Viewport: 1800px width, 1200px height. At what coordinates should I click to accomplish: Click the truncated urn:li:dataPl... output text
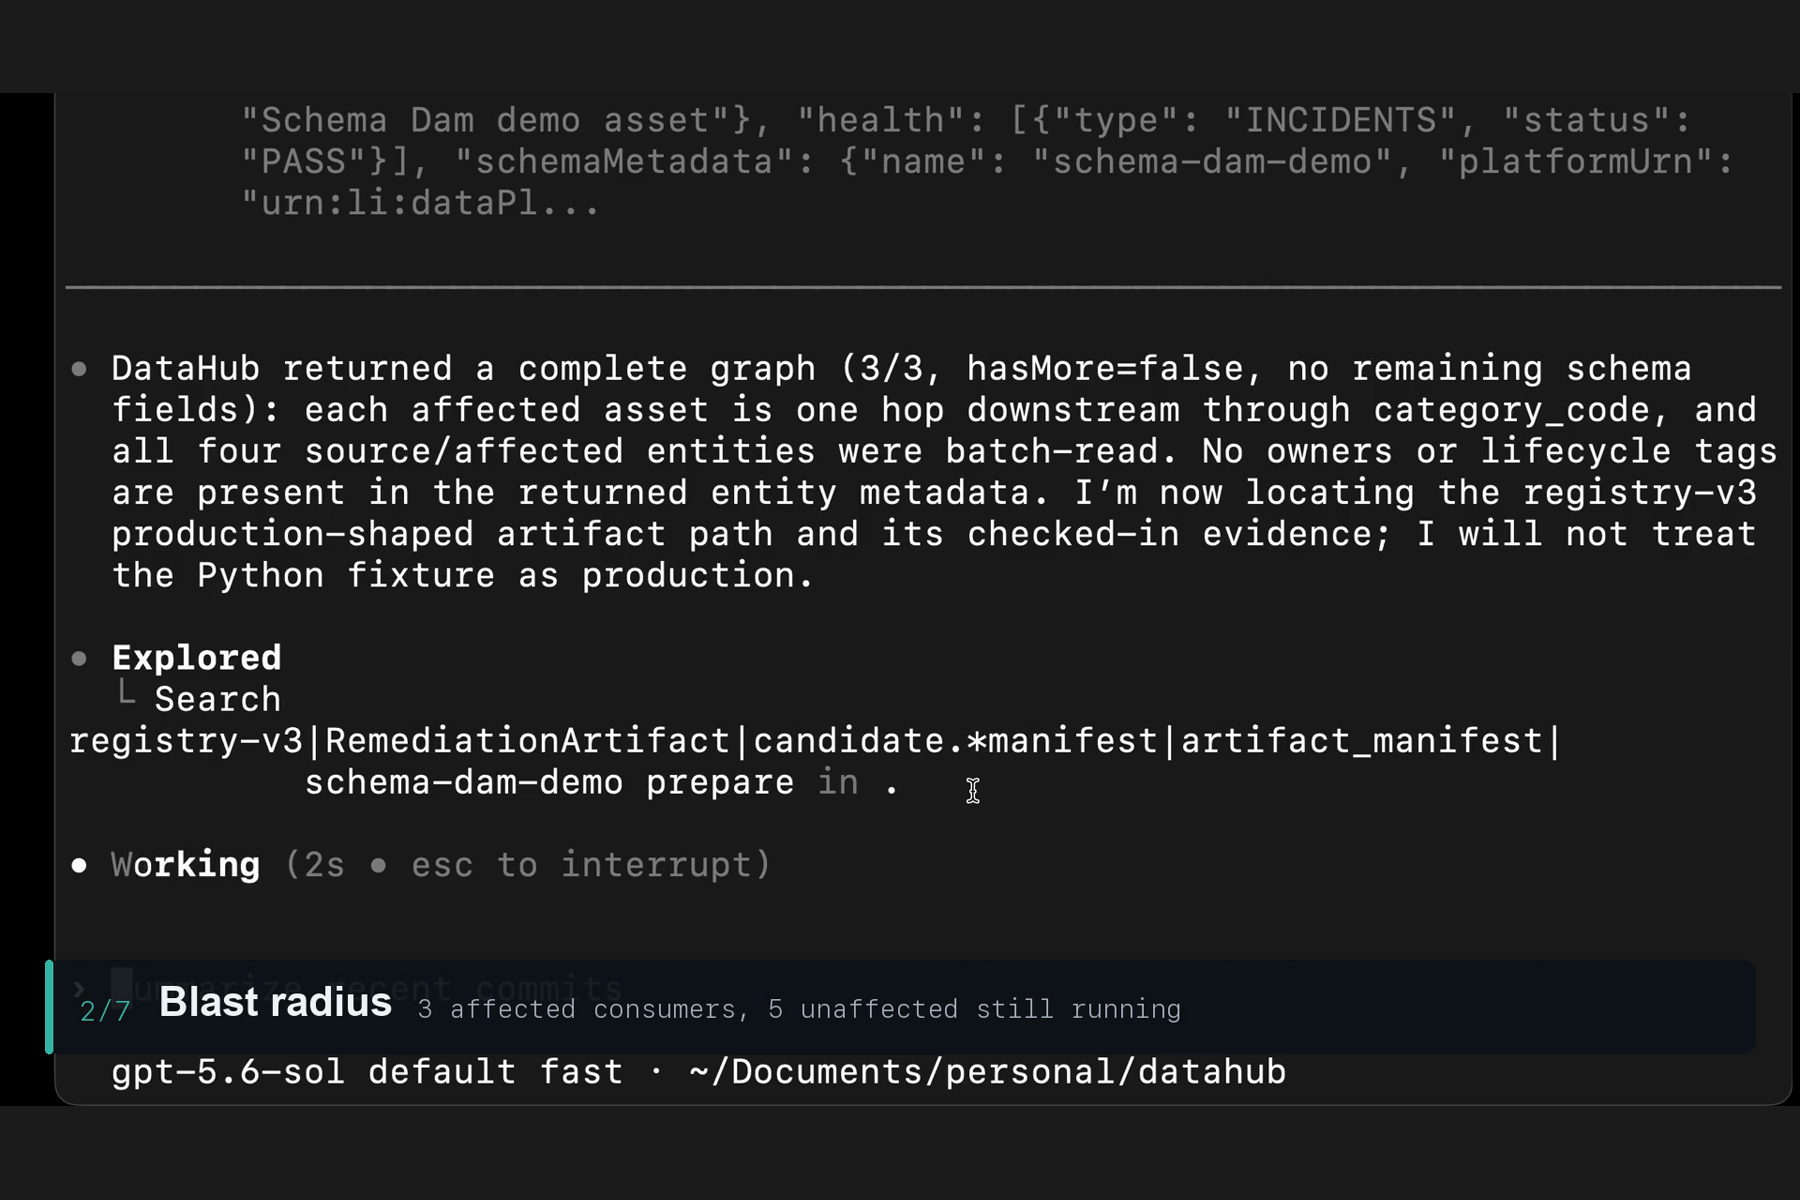pyautogui.click(x=420, y=203)
